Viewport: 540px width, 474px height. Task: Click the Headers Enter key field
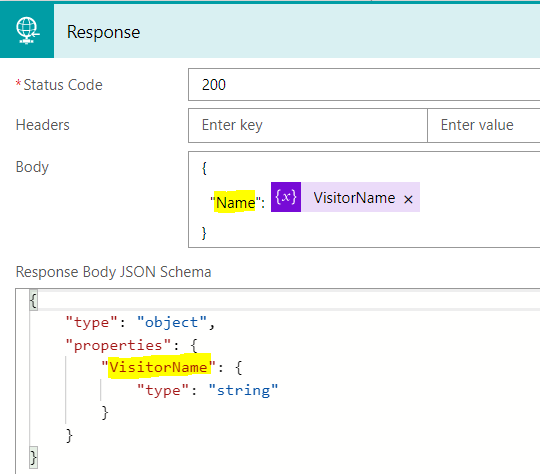point(308,125)
